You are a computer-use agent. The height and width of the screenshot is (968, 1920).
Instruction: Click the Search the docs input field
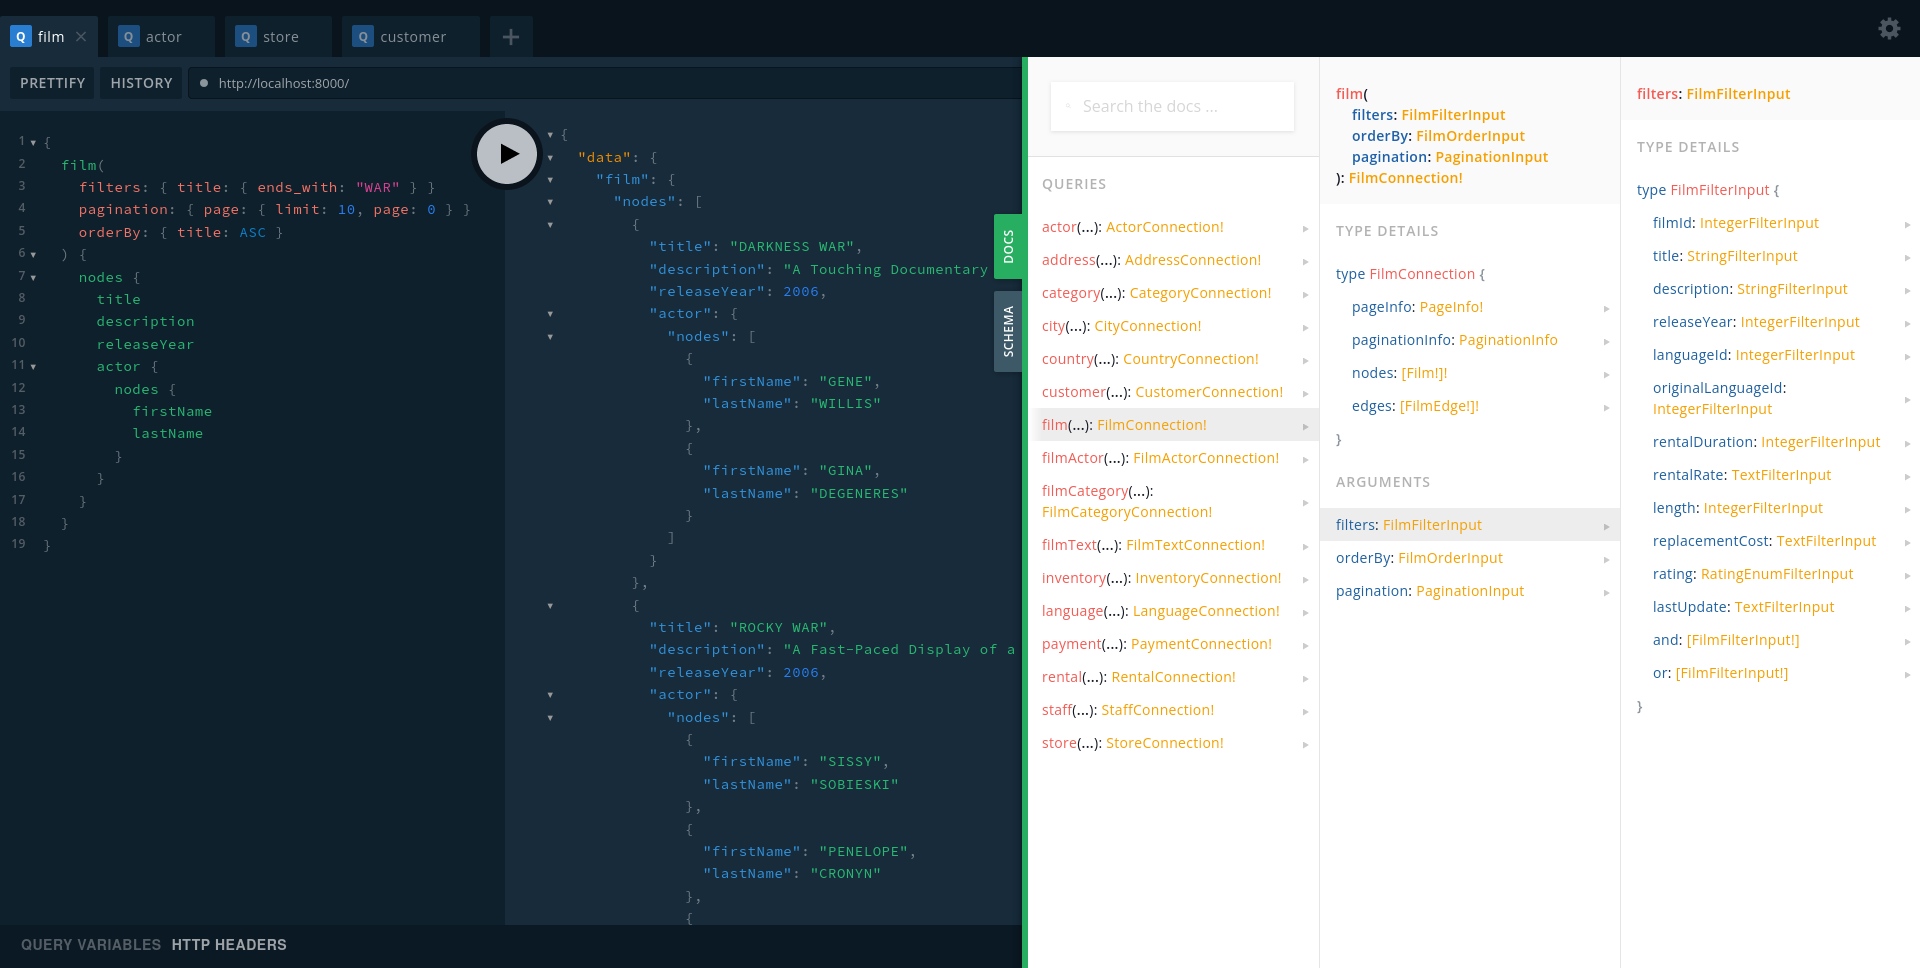point(1171,106)
